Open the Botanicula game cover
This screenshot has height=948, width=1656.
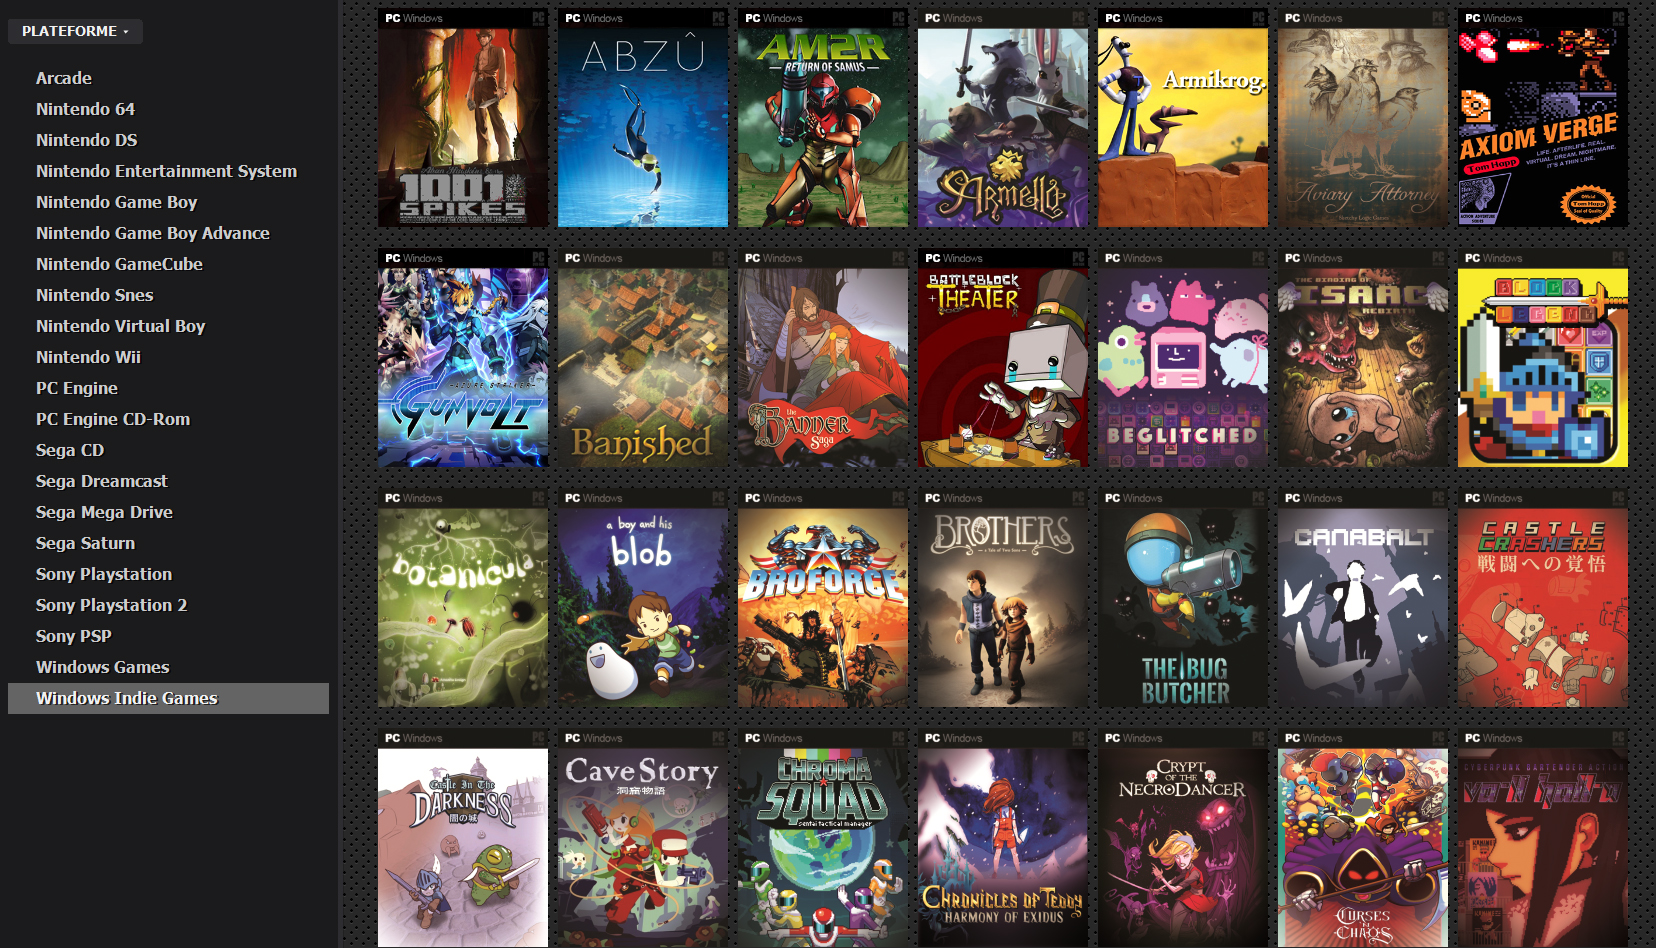463,598
